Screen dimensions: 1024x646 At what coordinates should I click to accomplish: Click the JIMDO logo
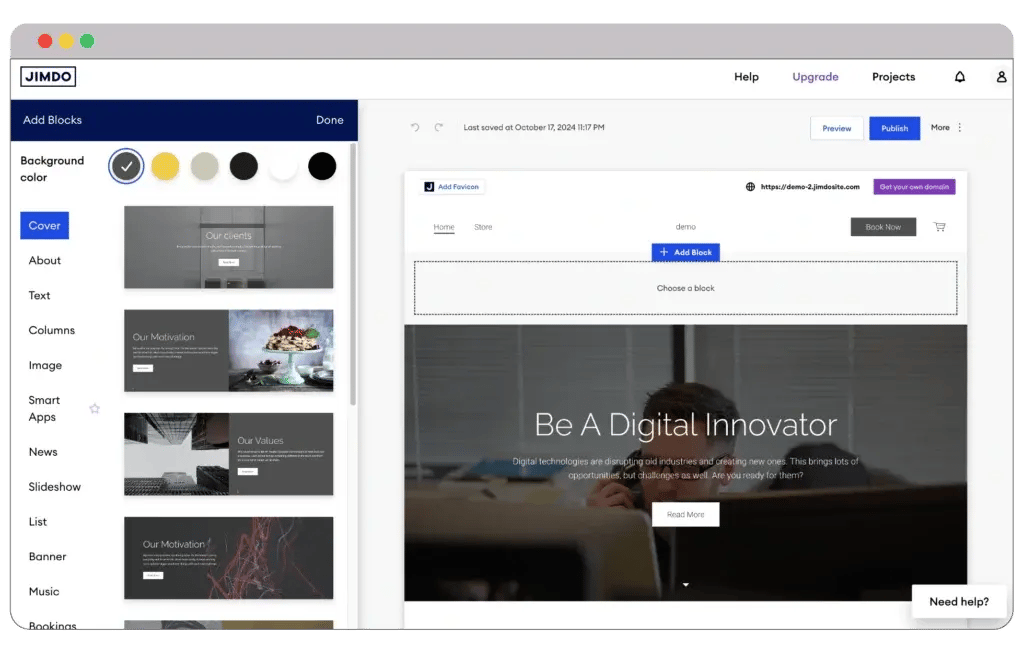point(48,77)
